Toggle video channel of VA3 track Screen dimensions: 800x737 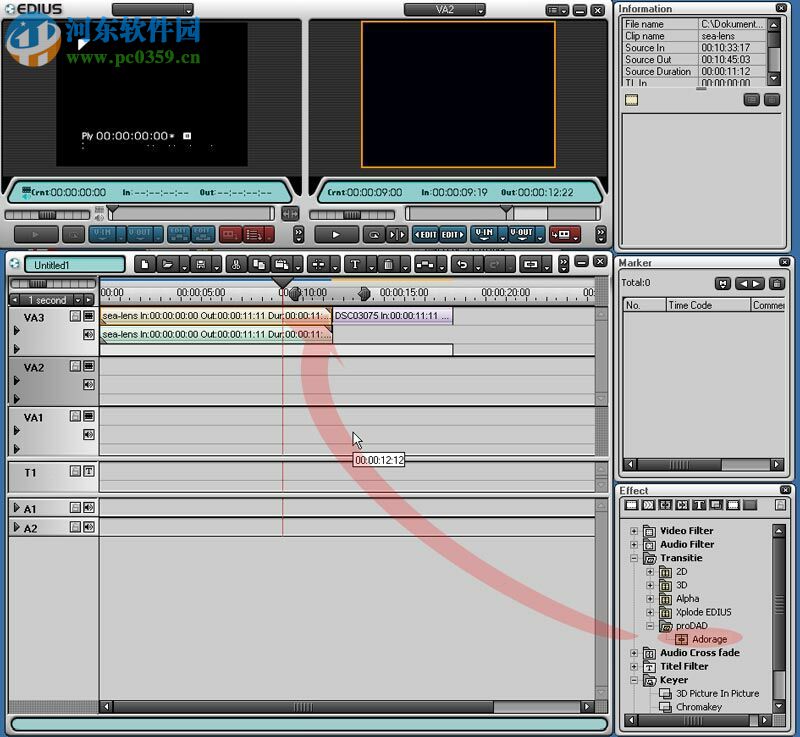[x=89, y=316]
